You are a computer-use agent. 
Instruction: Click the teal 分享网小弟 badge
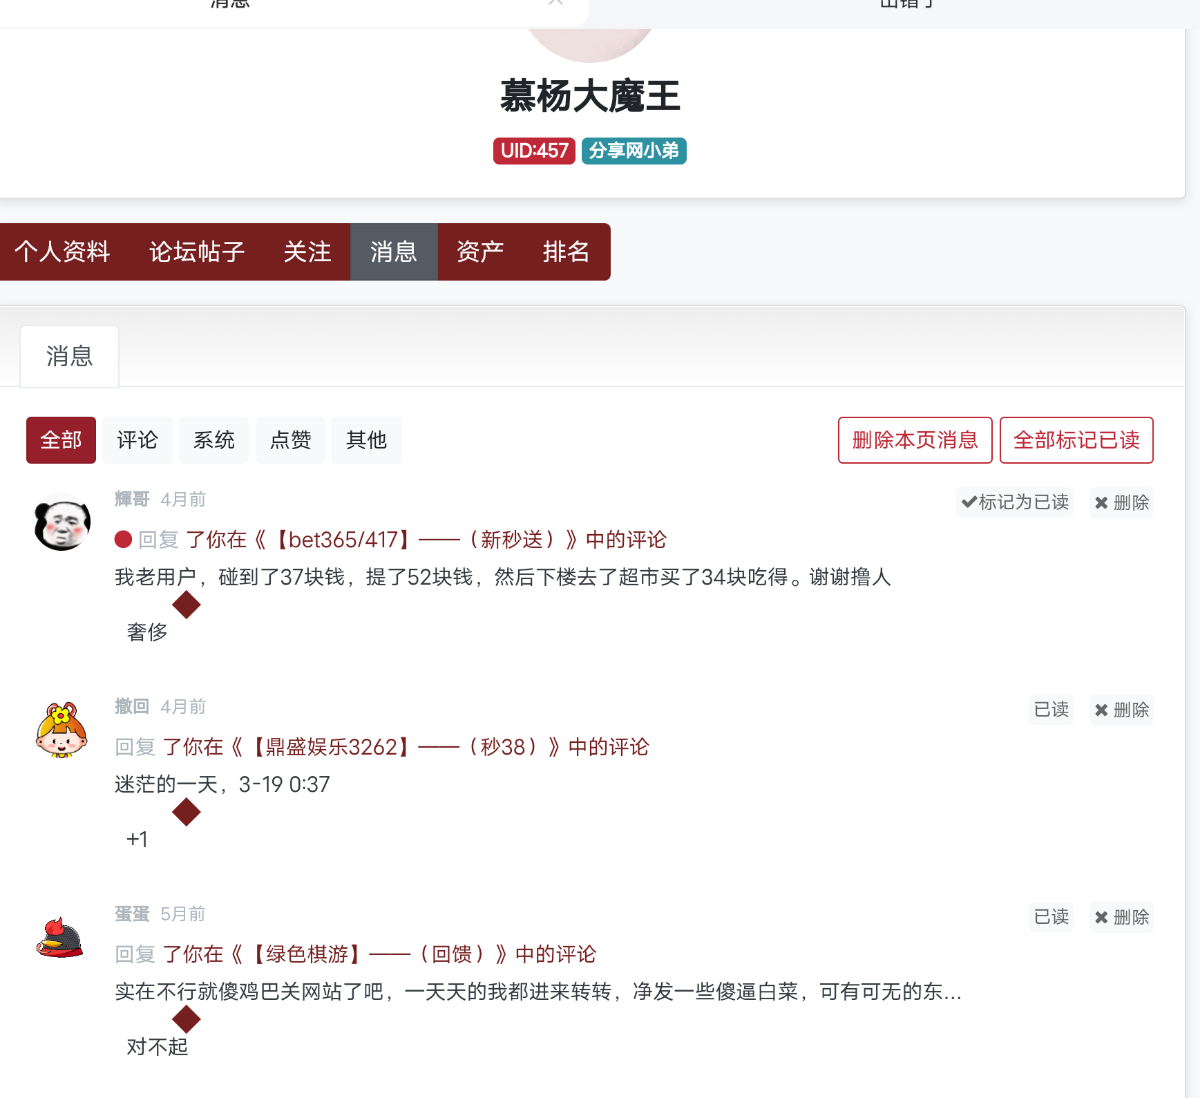633,151
